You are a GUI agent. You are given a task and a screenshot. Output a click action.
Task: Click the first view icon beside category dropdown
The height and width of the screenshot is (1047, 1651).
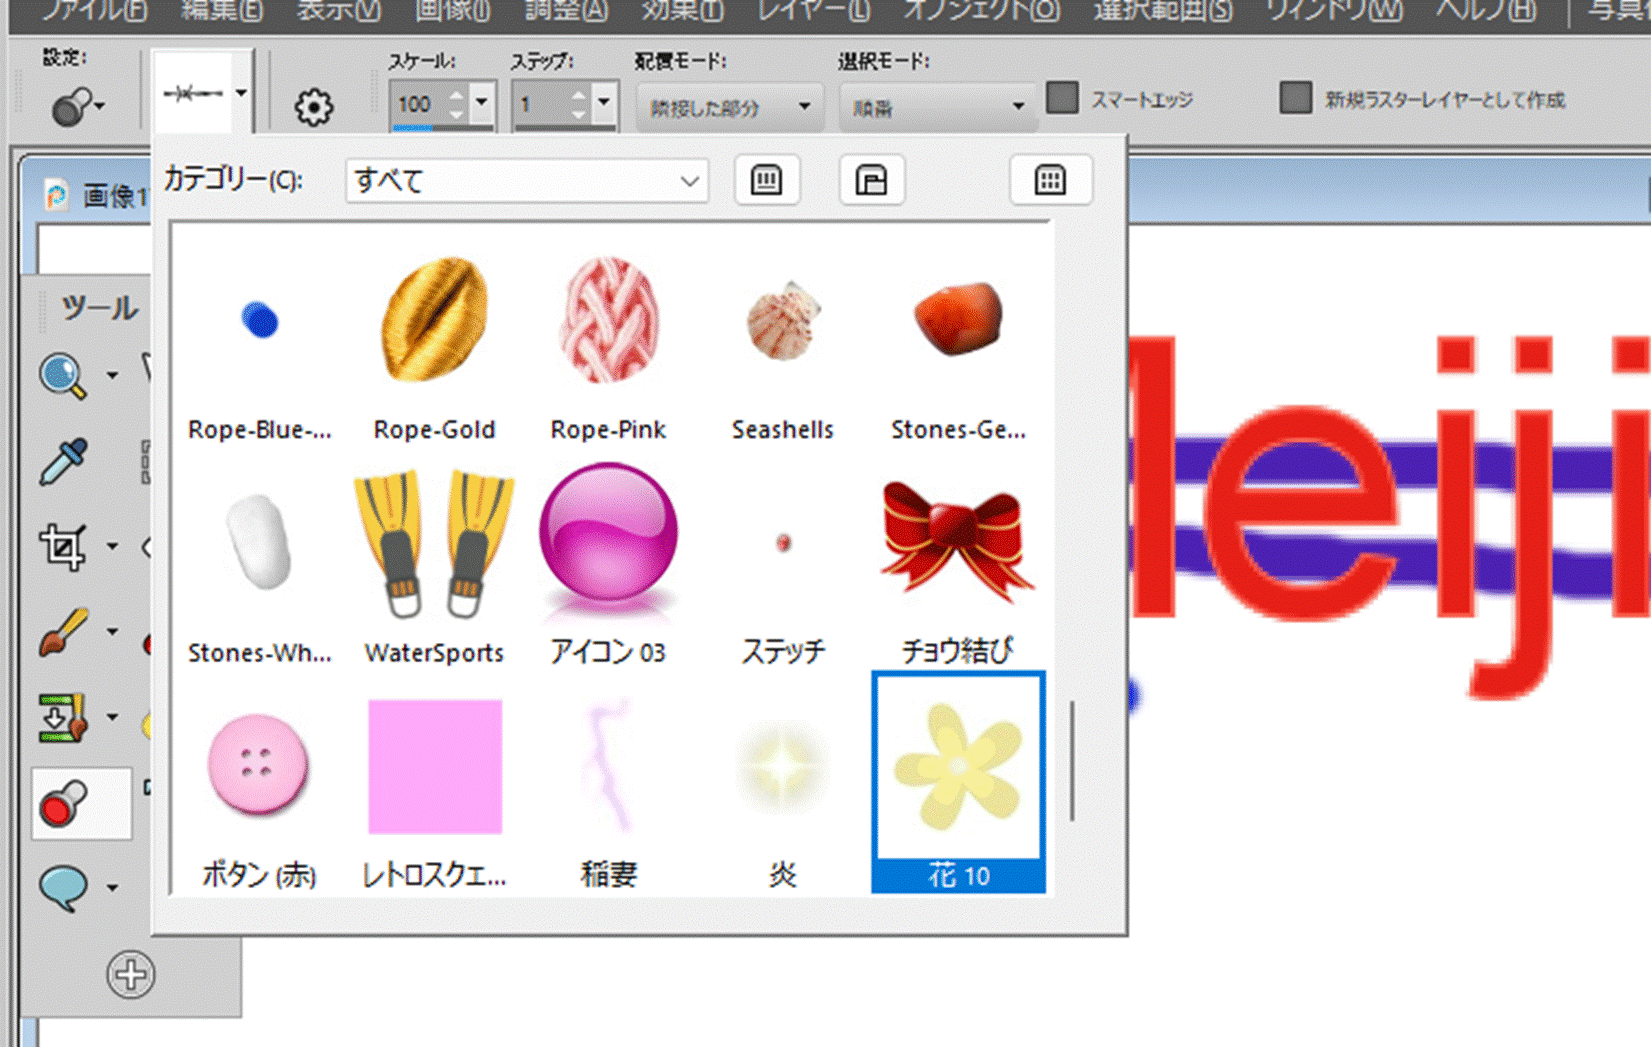tap(767, 180)
